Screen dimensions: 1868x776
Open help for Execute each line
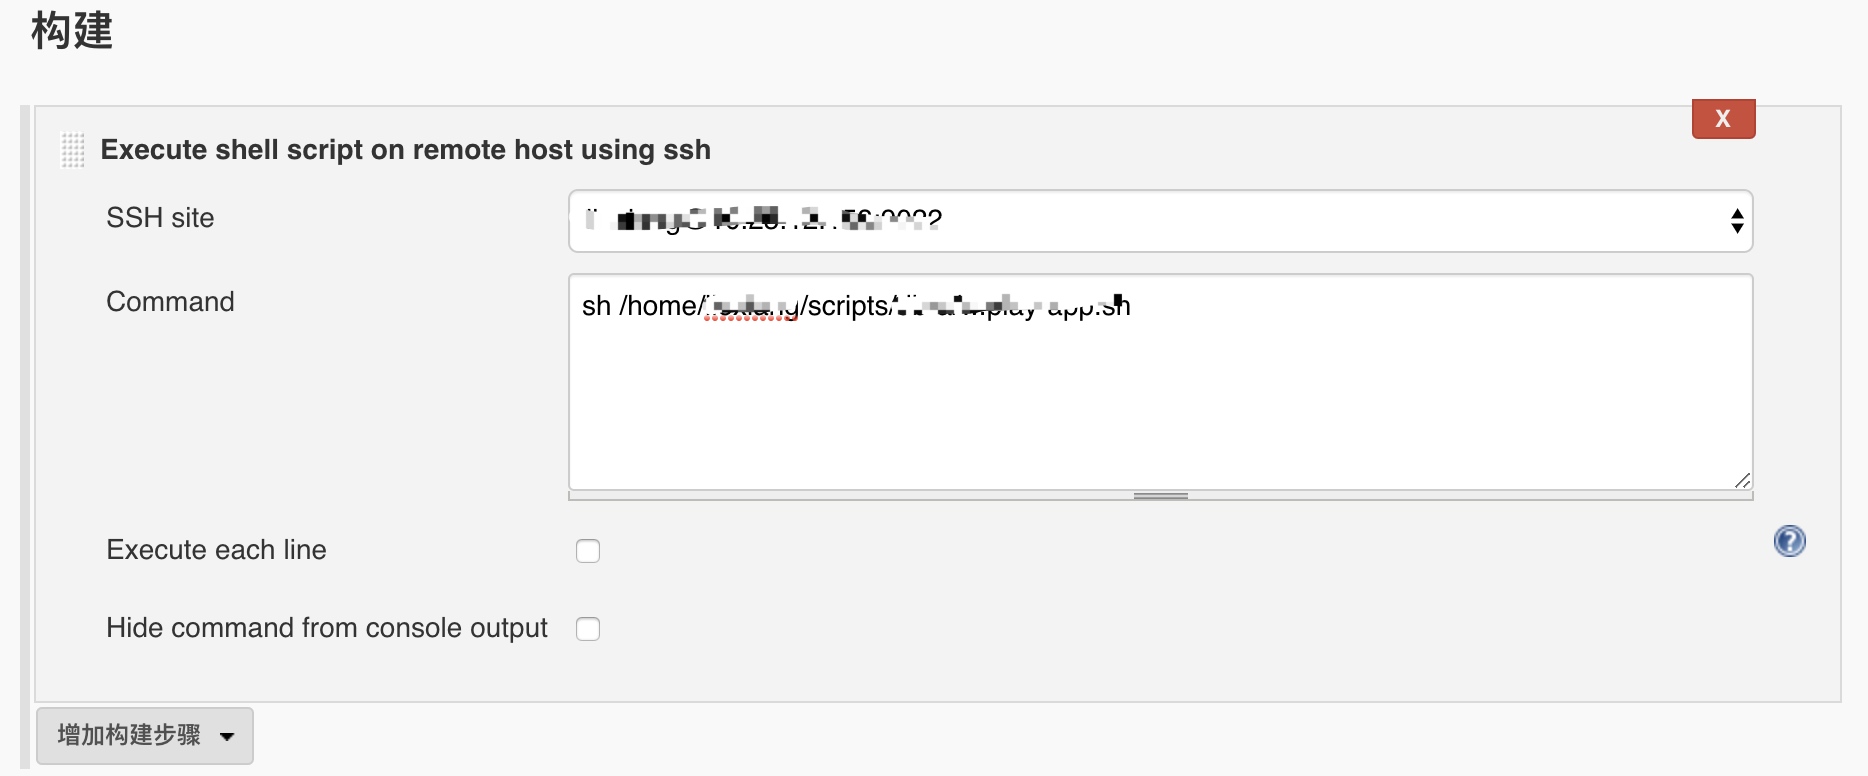coord(1789,541)
